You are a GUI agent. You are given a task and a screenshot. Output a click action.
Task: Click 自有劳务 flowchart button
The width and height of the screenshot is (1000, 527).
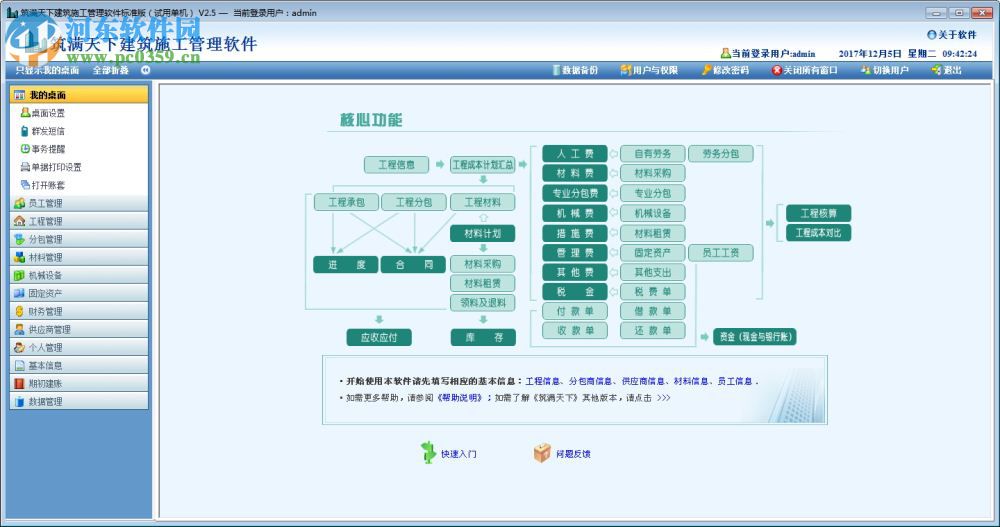[652, 154]
